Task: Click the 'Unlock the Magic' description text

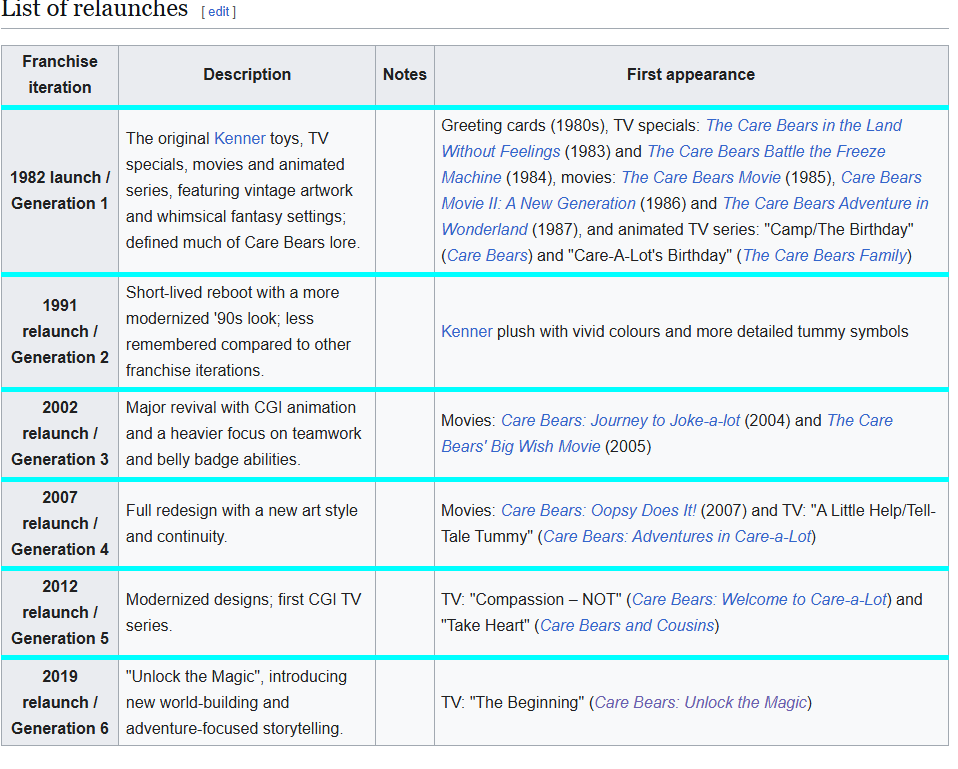Action: click(x=236, y=703)
